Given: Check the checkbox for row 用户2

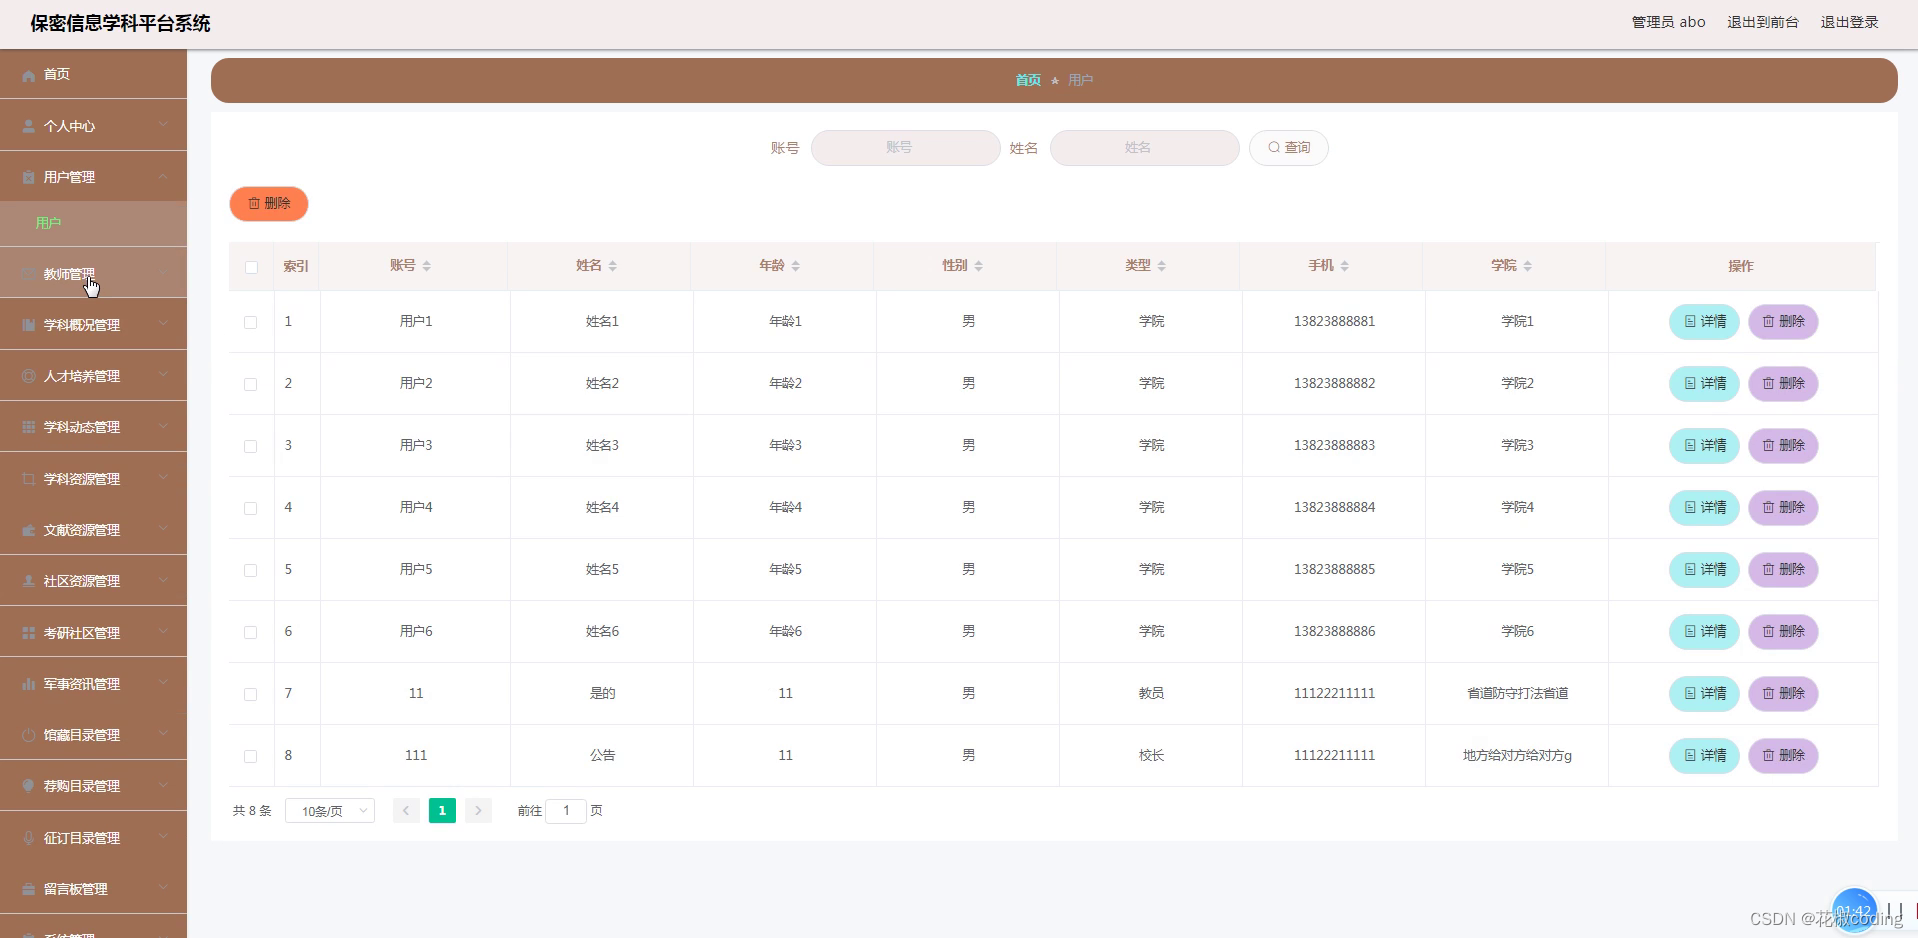Looking at the screenshot, I should coord(251,384).
